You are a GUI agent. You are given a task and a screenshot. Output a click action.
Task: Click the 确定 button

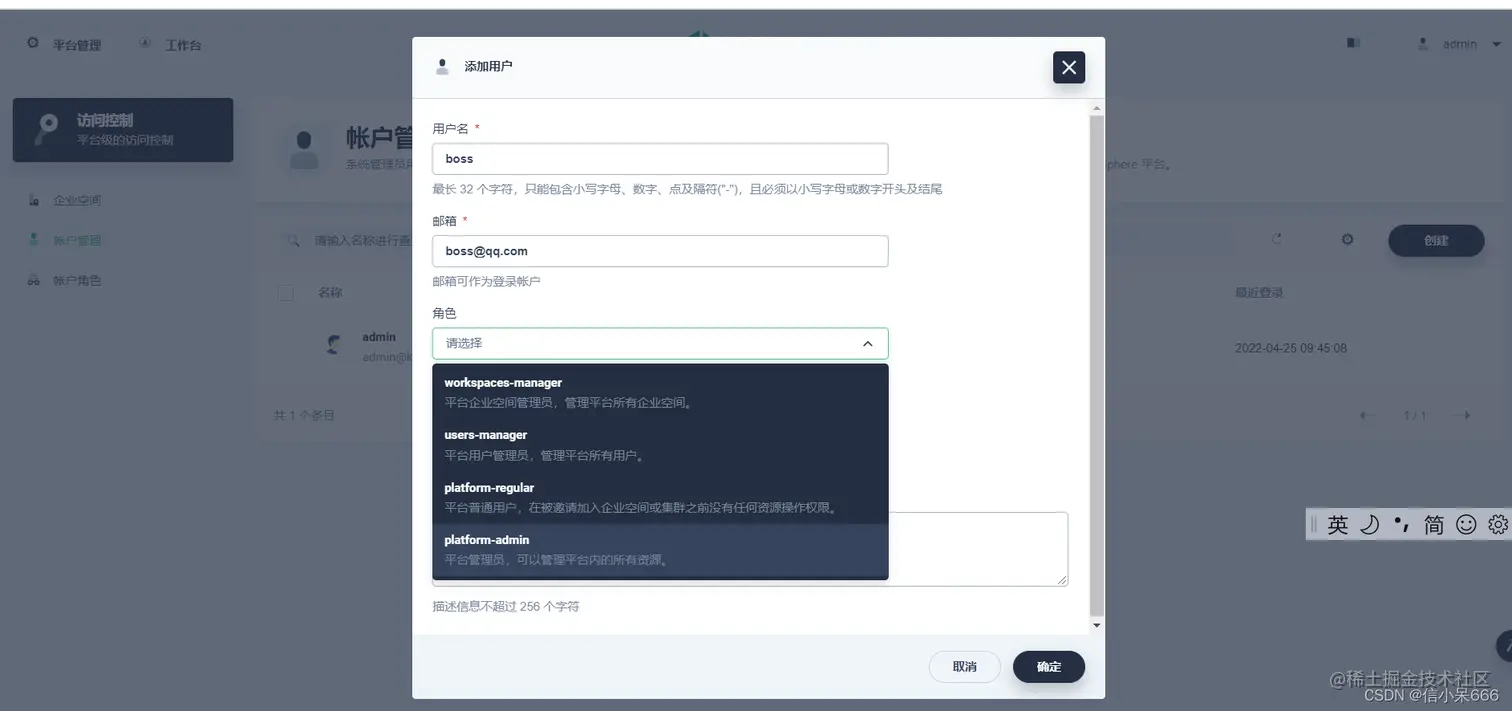[1049, 666]
